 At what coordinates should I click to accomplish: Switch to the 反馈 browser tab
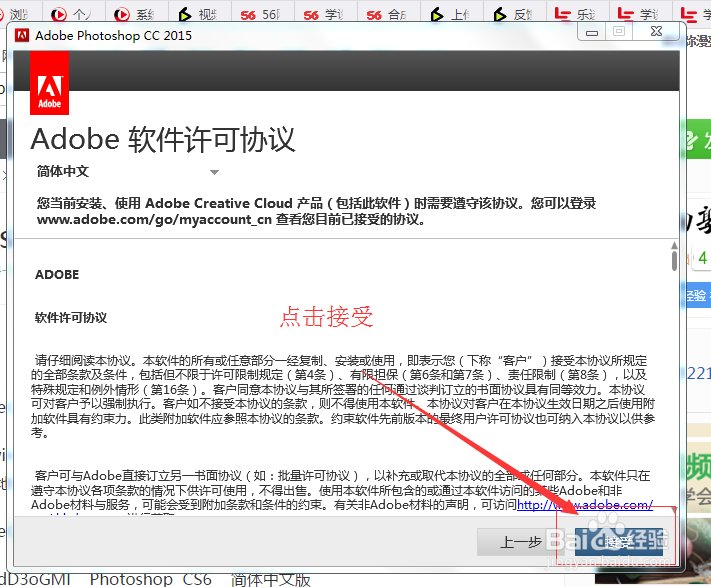[515, 15]
